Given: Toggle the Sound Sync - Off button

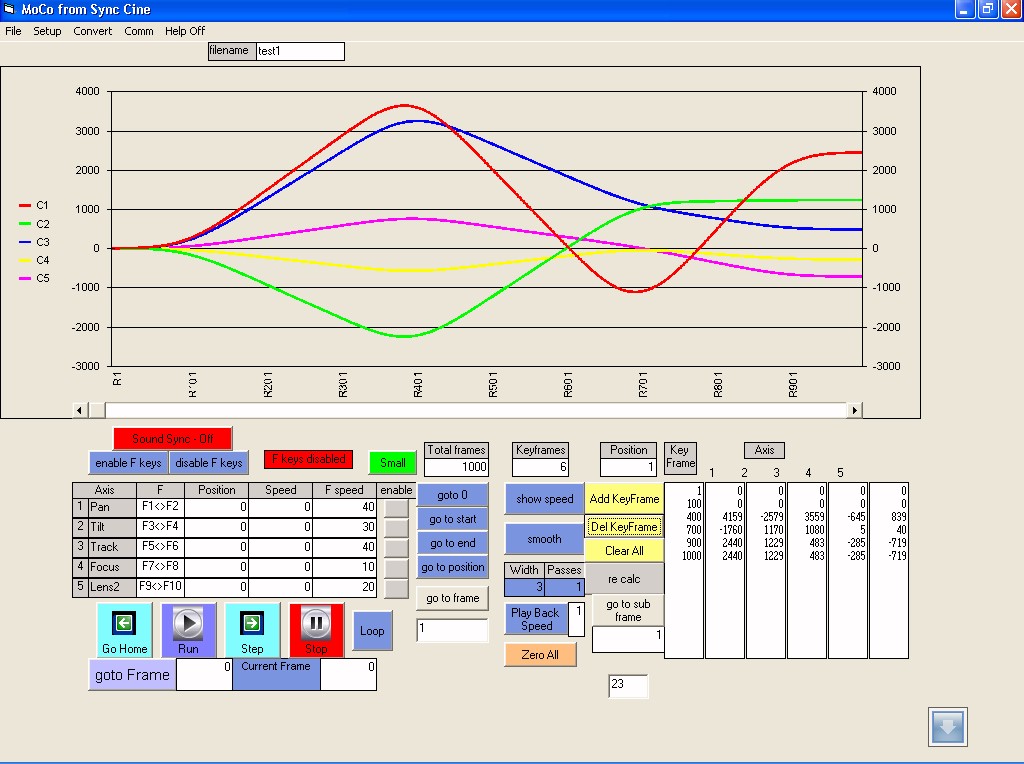Looking at the screenshot, I should [172, 439].
